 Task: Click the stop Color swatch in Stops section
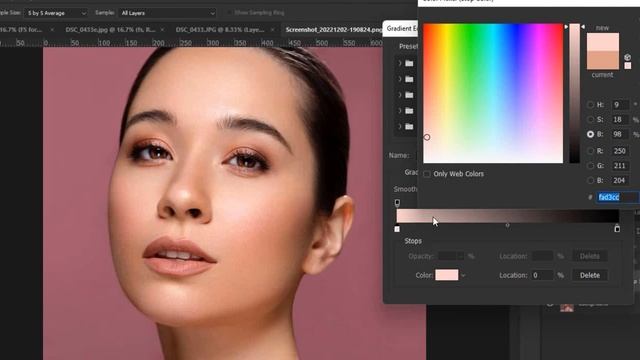[x=447, y=275]
